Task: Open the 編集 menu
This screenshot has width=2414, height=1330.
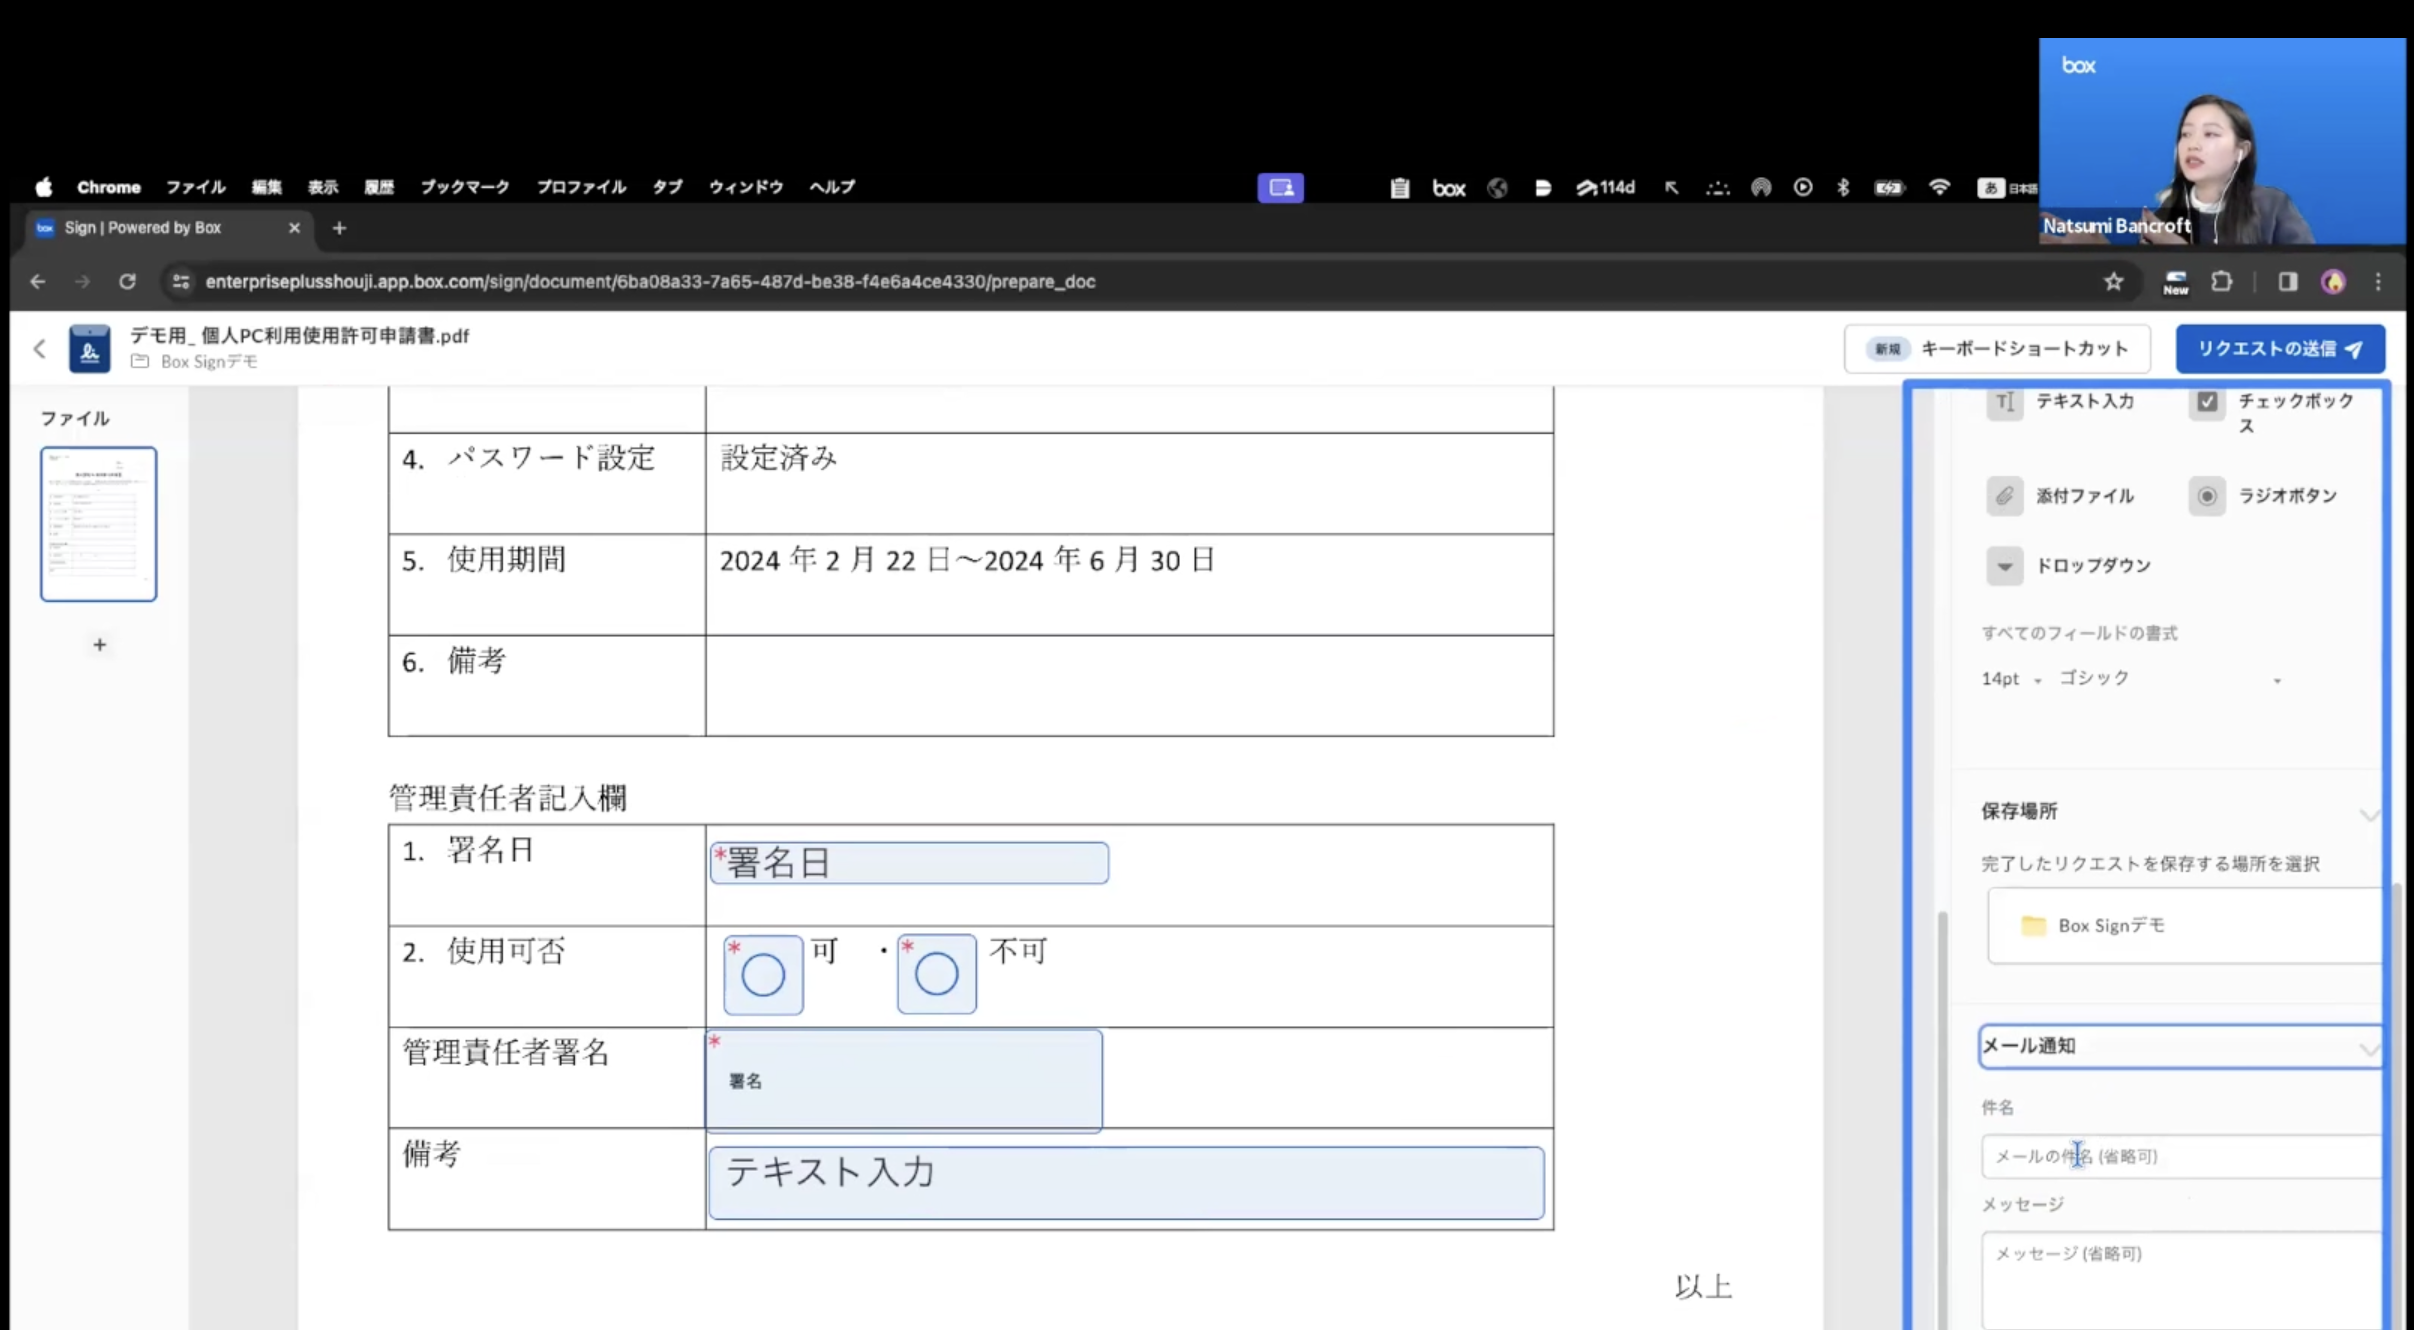Action: (266, 187)
